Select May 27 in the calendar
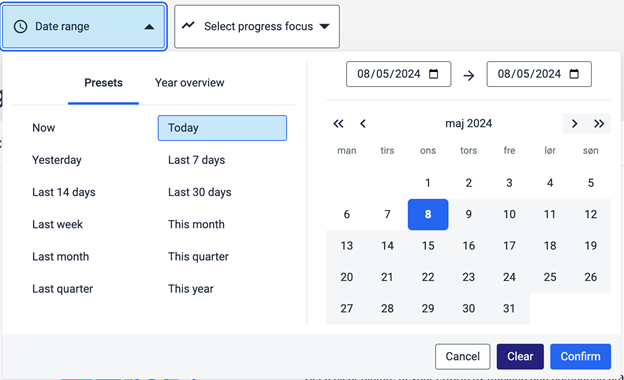 [347, 309]
